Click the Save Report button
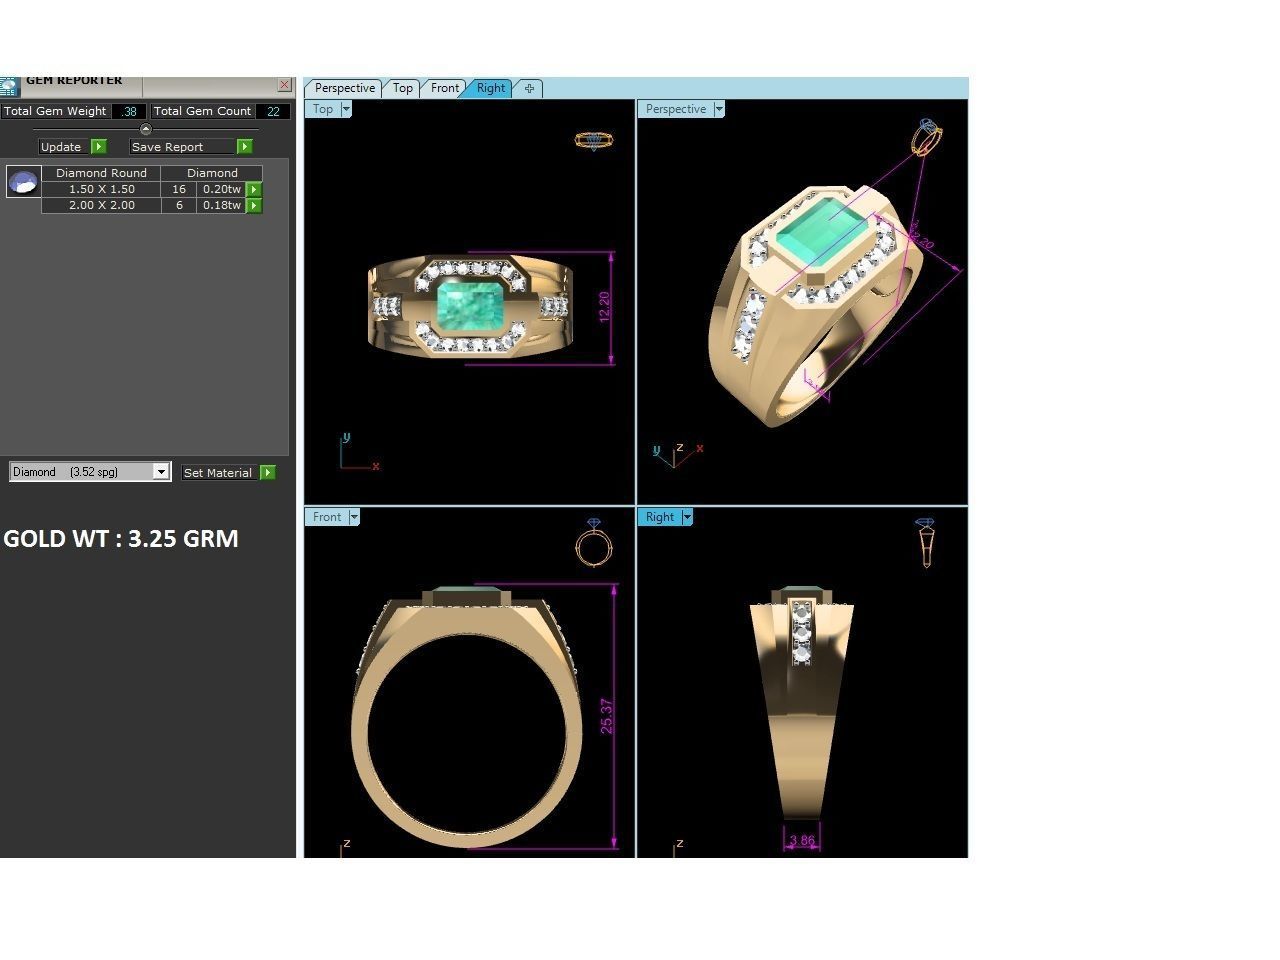 point(182,147)
